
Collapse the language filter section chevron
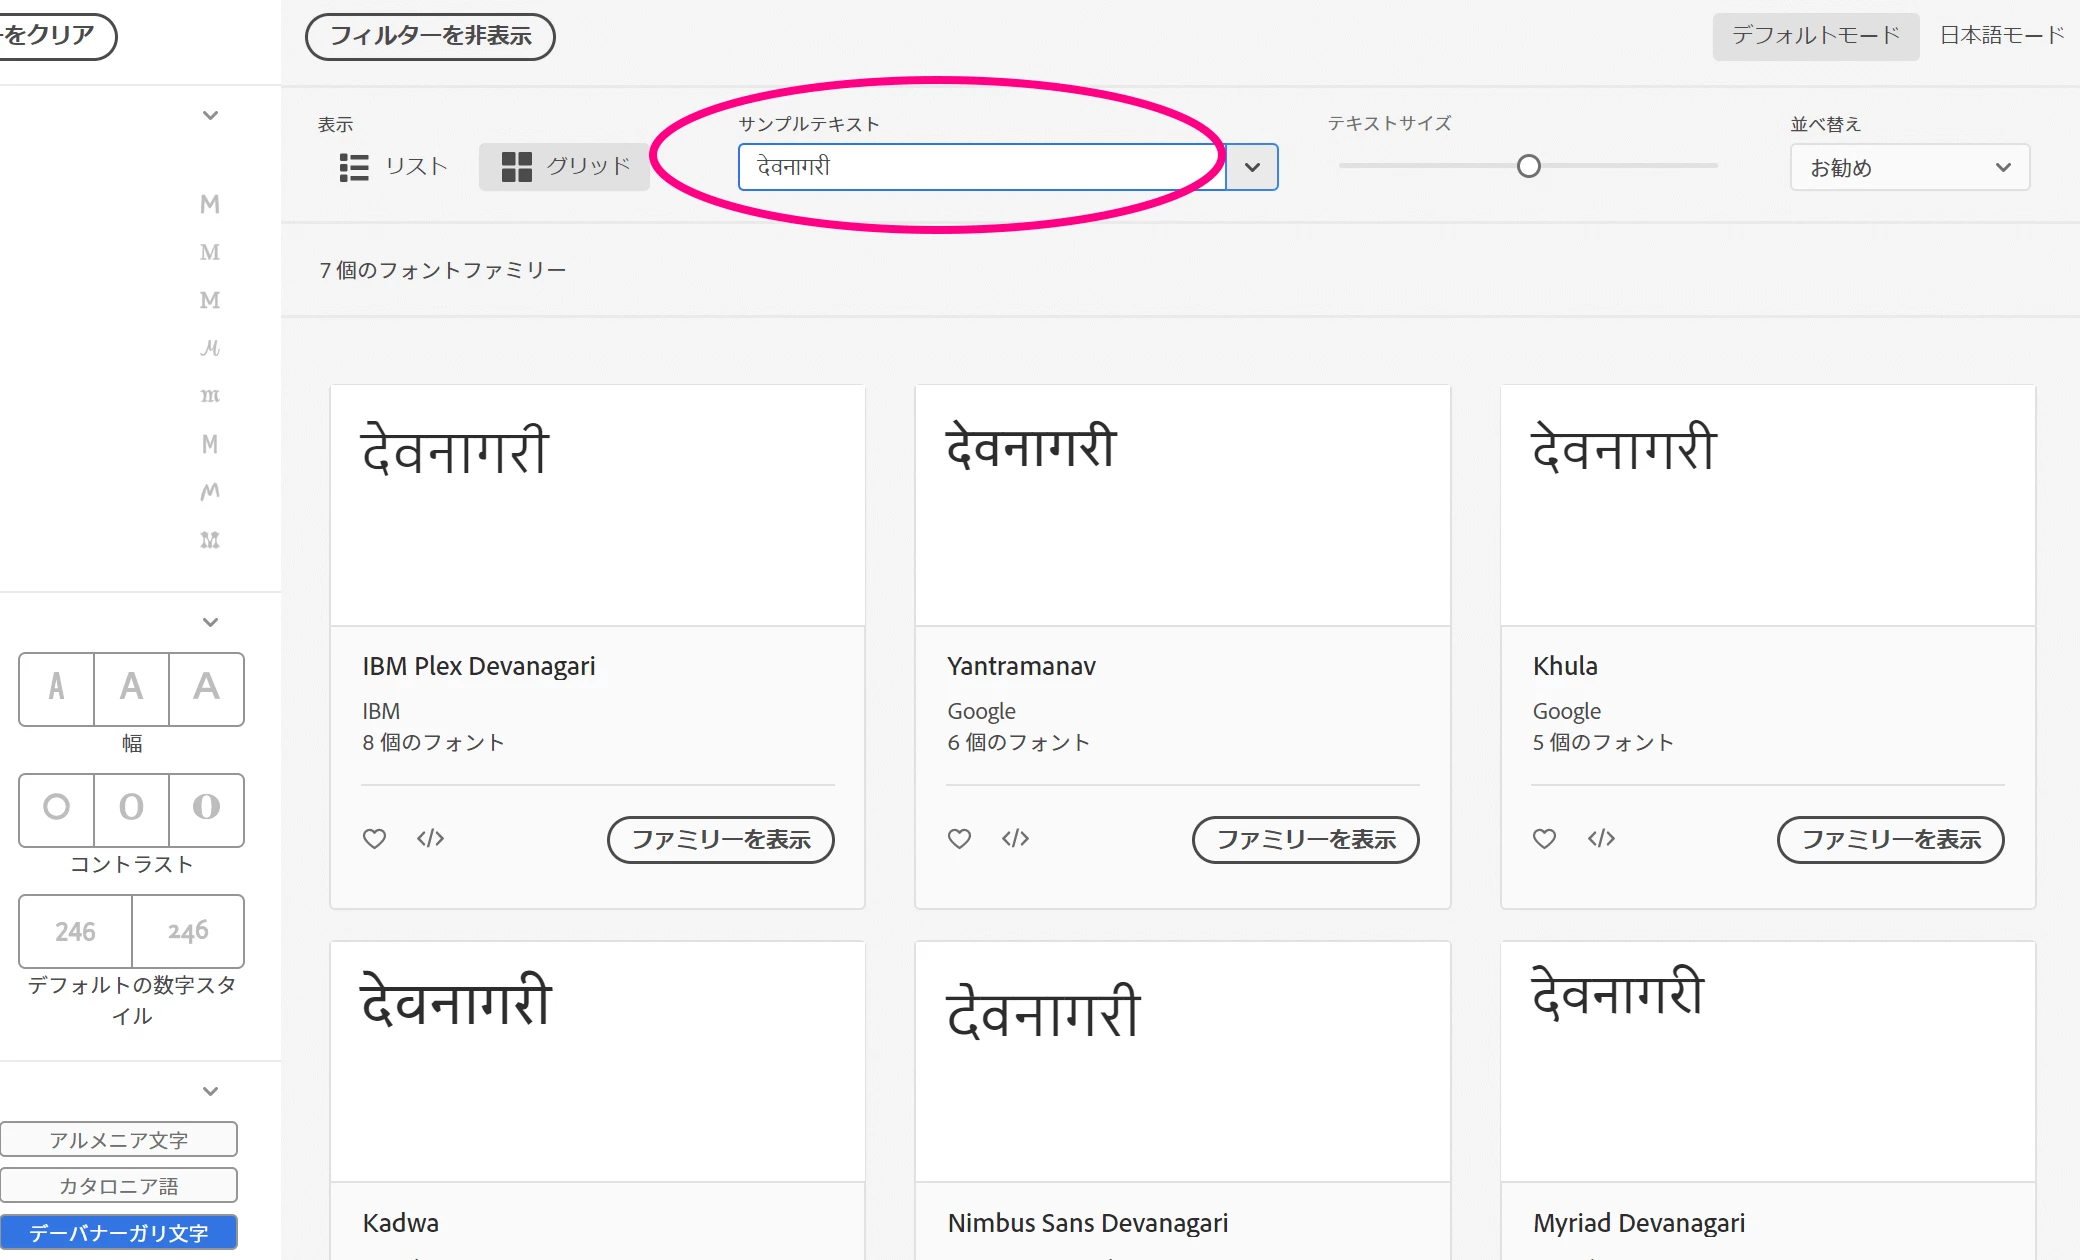point(210,1091)
